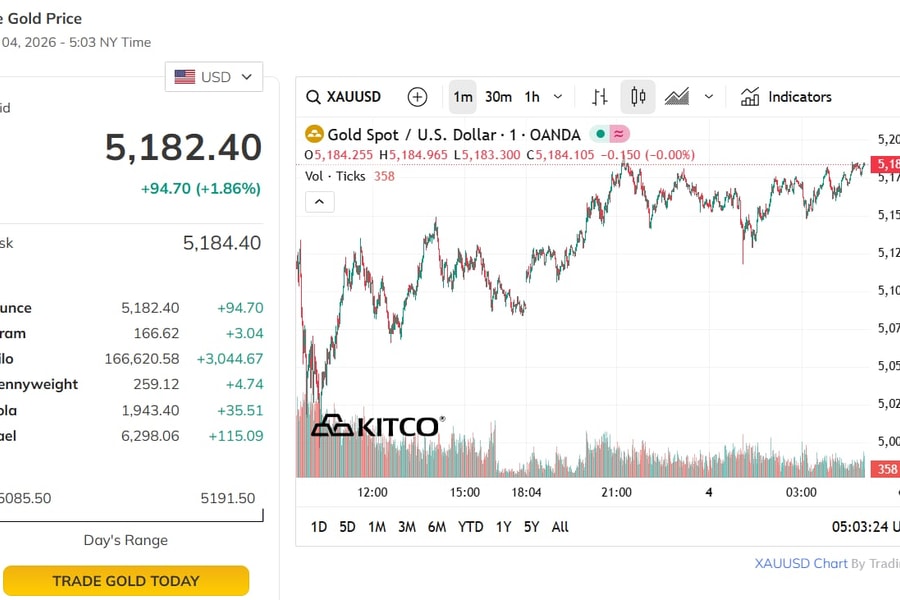This screenshot has width=900, height=600.
Task: Switch to the 30m timeframe
Action: (498, 97)
